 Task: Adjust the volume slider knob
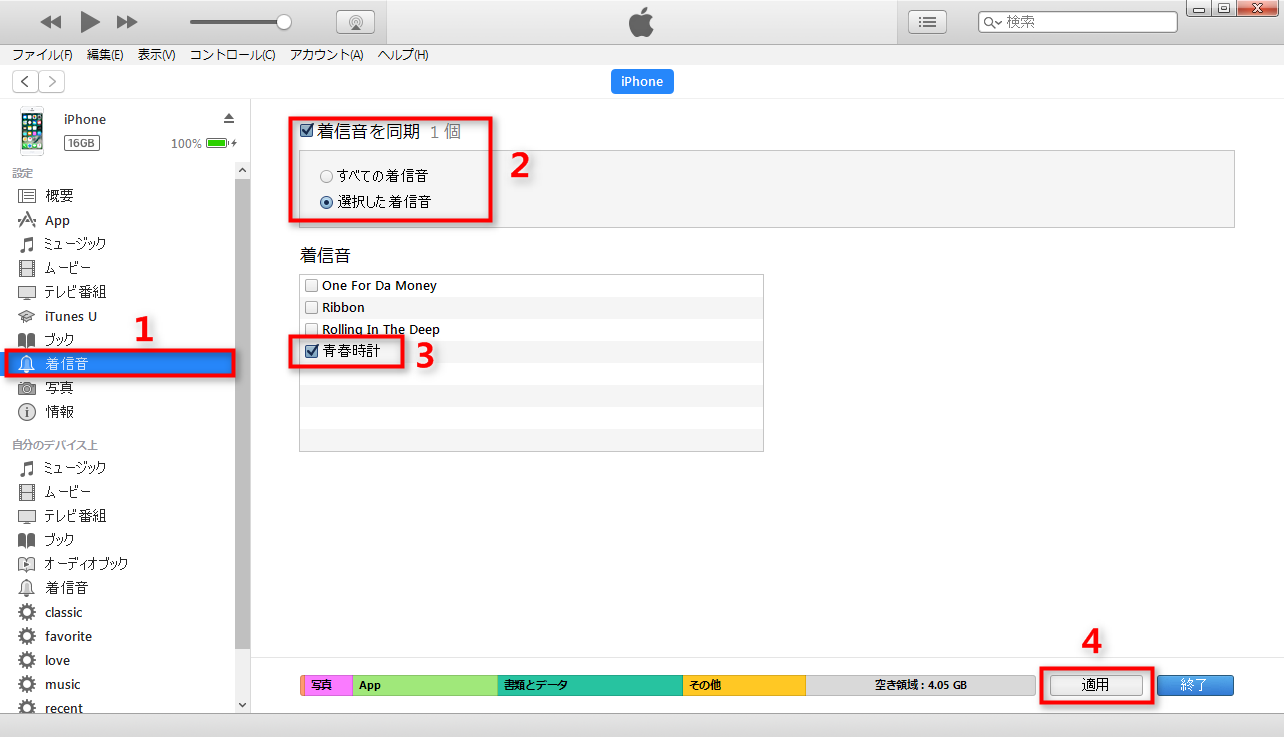point(284,21)
